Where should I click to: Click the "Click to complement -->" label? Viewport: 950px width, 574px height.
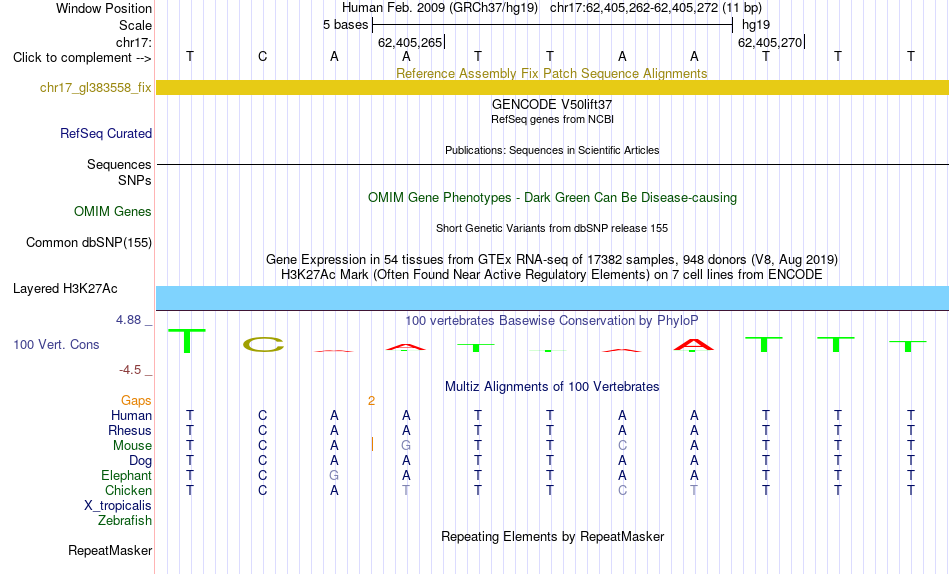coord(82,58)
